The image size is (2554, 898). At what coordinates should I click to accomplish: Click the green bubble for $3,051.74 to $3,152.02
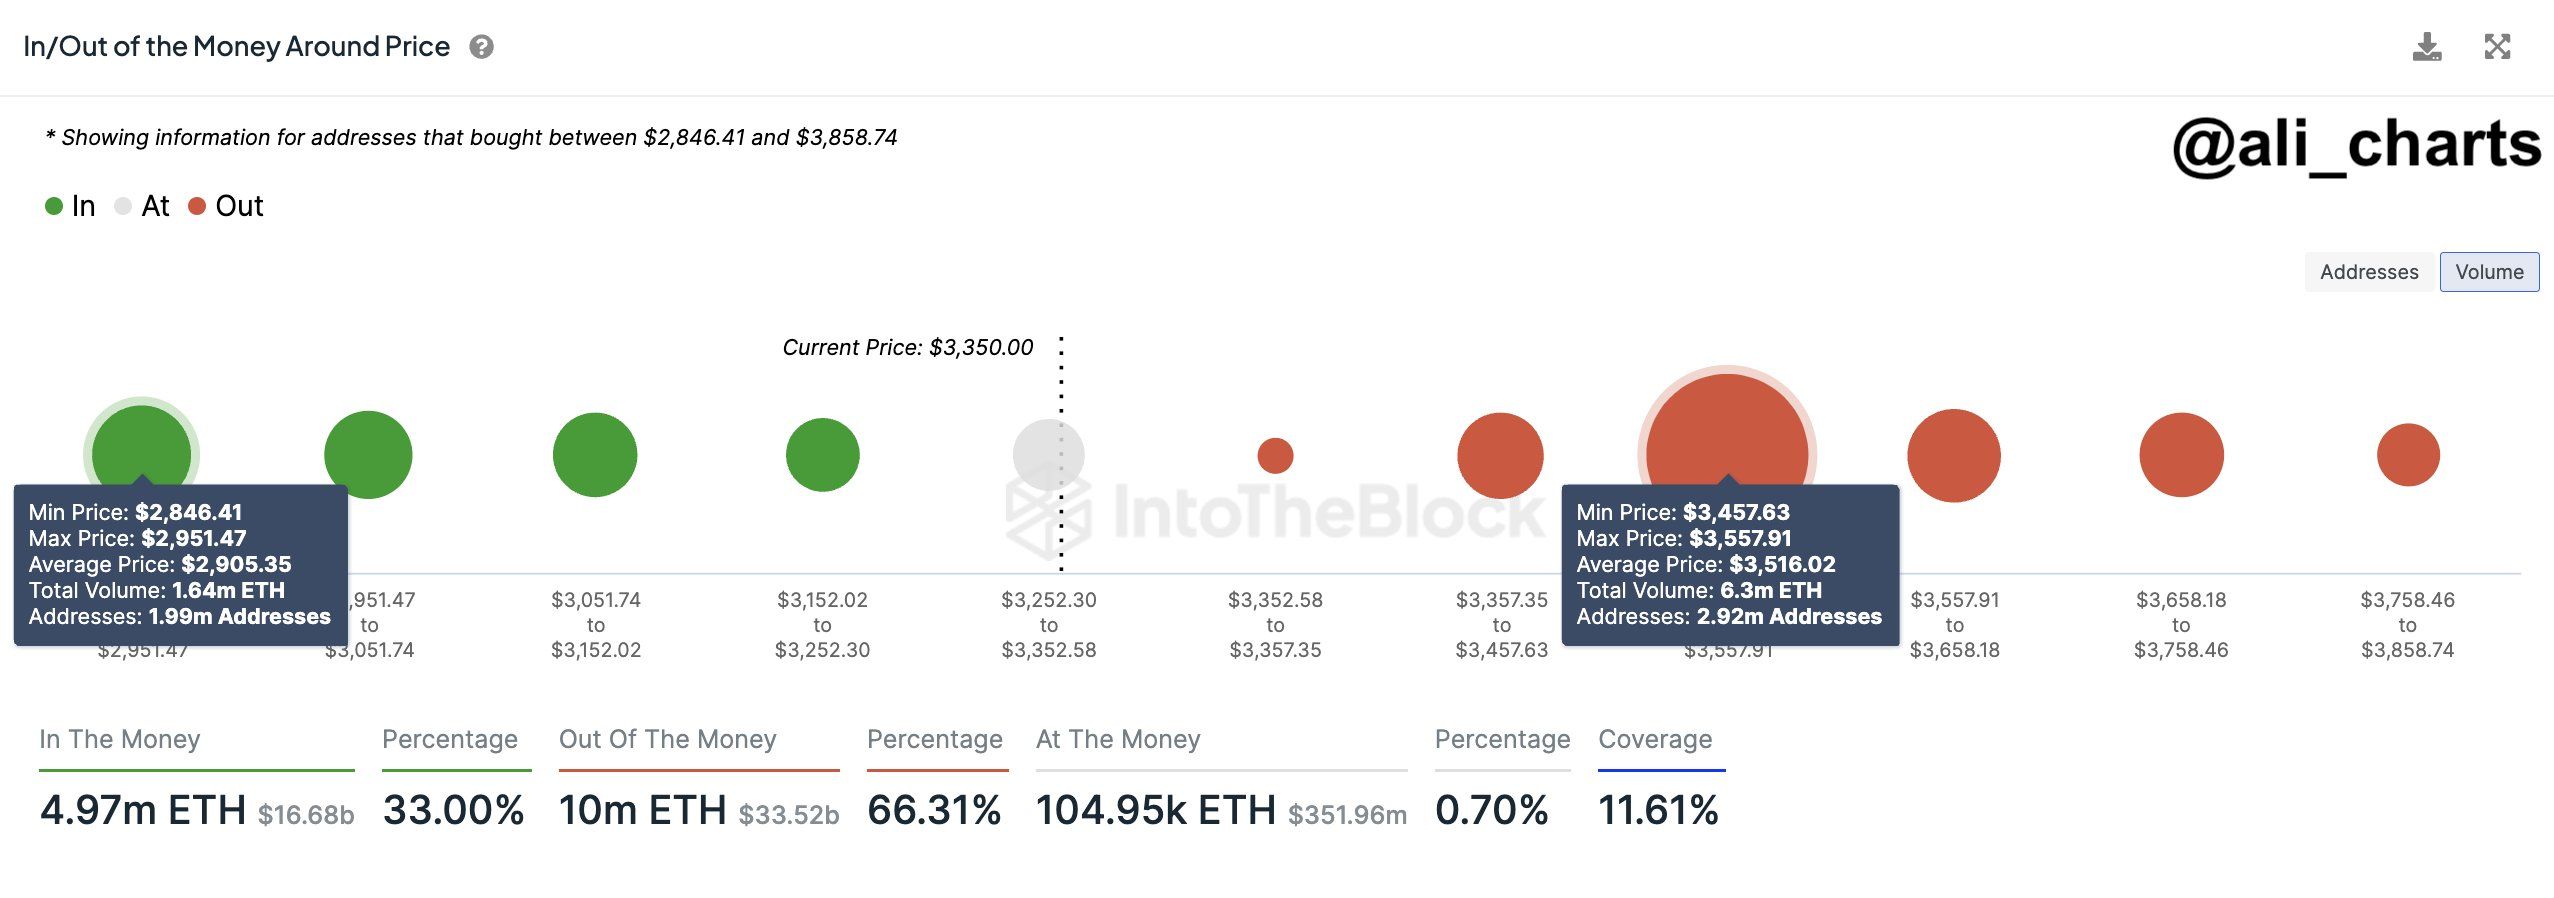(595, 455)
